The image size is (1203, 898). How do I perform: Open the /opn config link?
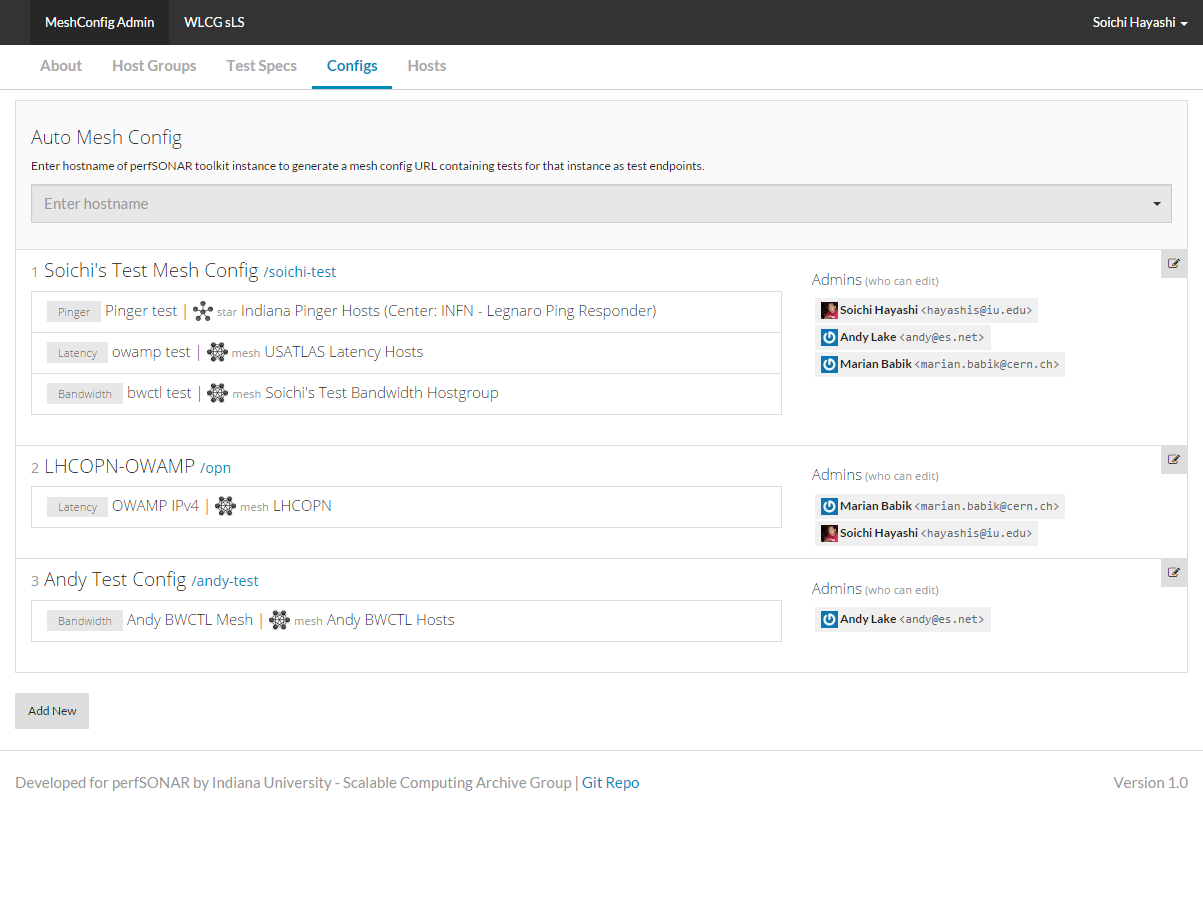click(x=215, y=468)
